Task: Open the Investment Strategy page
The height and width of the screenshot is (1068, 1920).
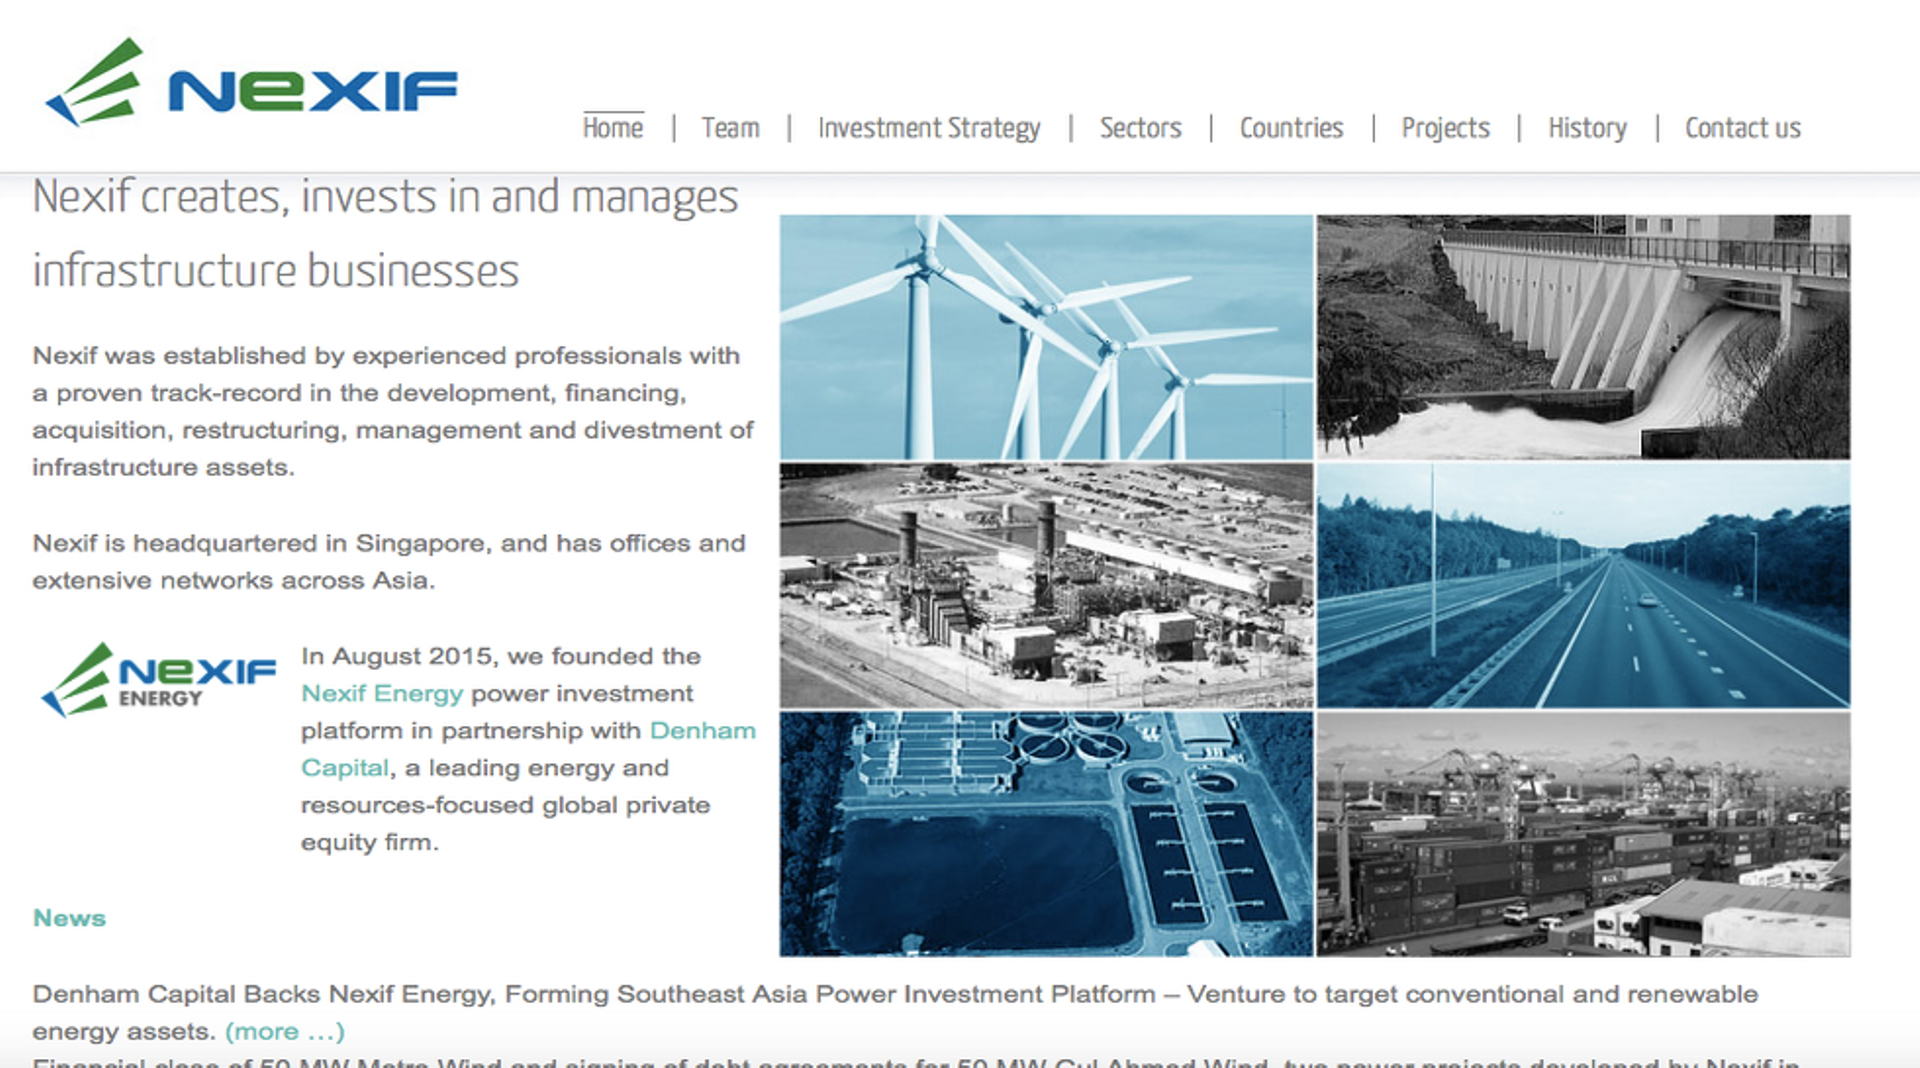Action: click(x=928, y=127)
